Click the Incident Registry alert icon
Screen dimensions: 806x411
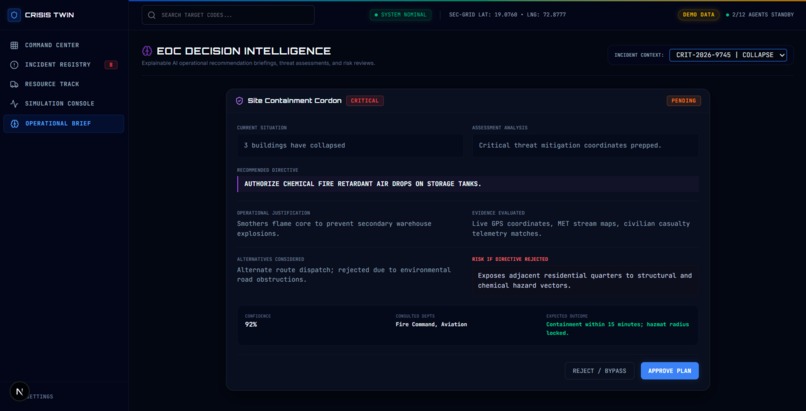[14, 65]
